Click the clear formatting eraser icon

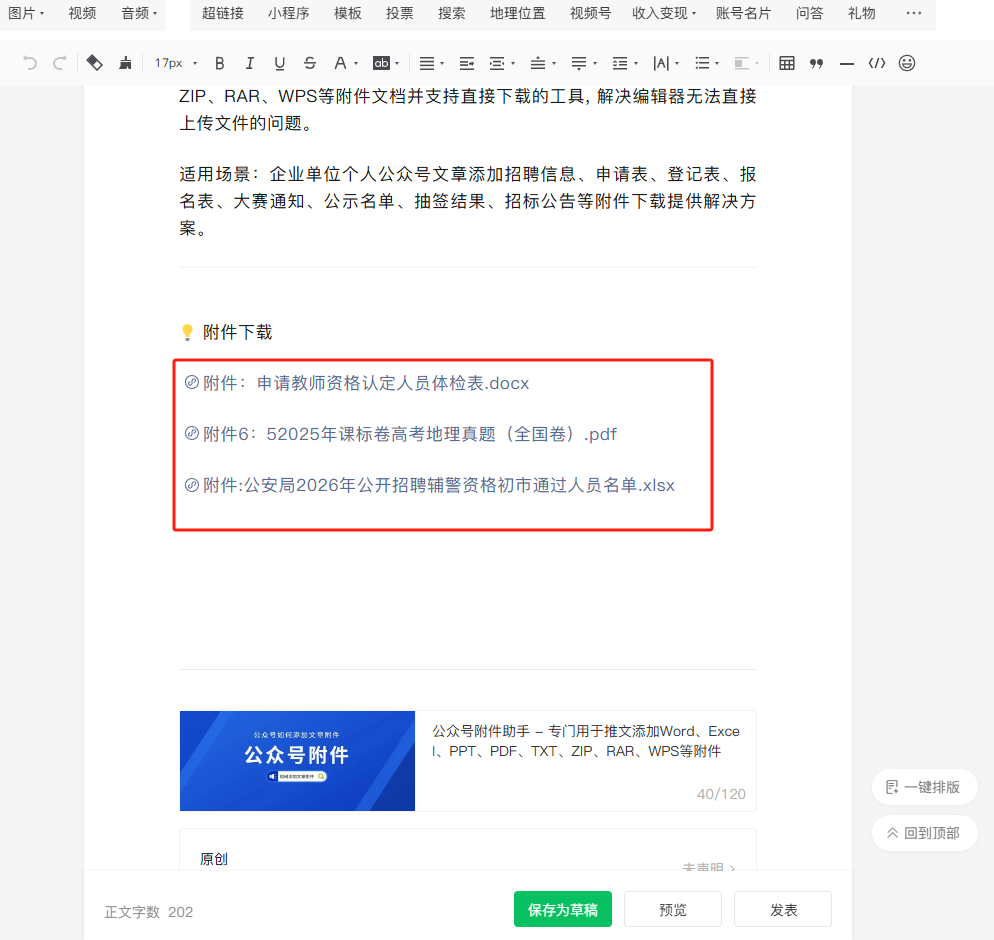coord(94,63)
